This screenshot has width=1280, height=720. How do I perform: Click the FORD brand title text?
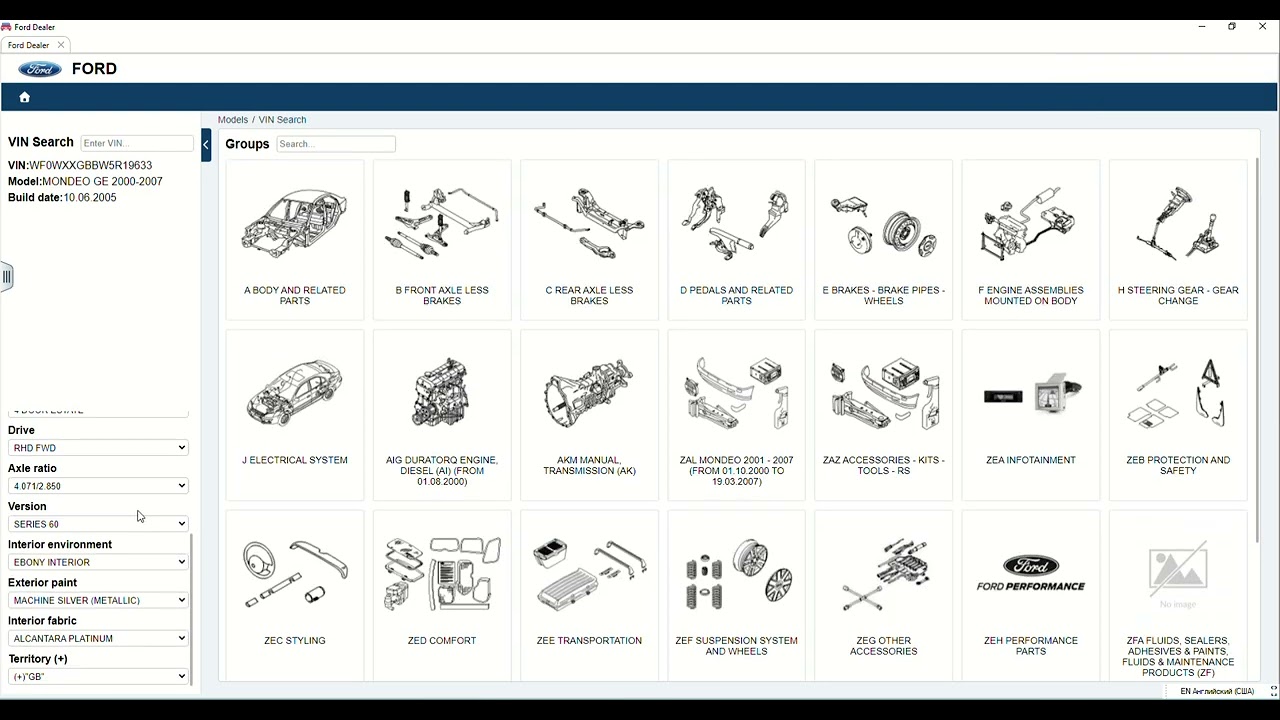click(94, 69)
